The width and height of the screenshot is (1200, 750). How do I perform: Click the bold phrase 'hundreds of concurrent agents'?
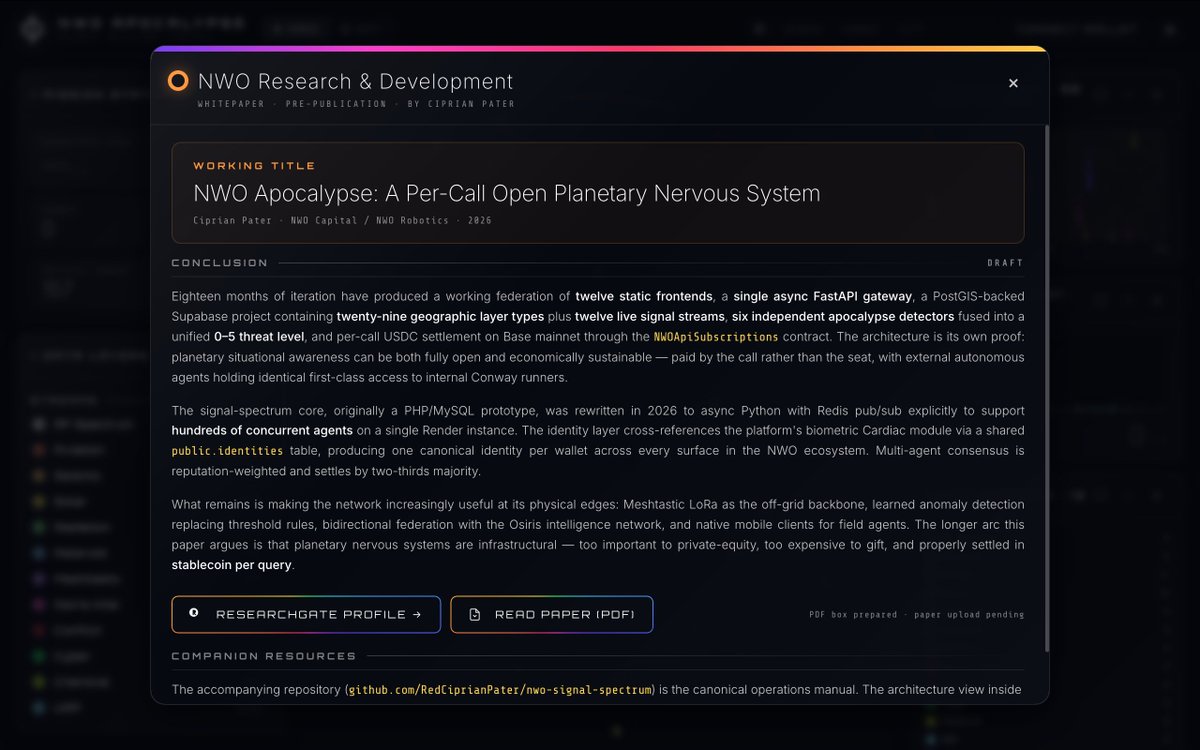coord(262,431)
